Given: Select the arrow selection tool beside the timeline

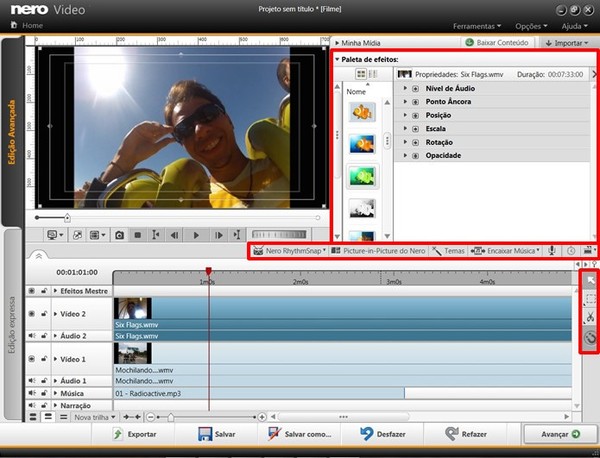Looking at the screenshot, I should click(591, 280).
